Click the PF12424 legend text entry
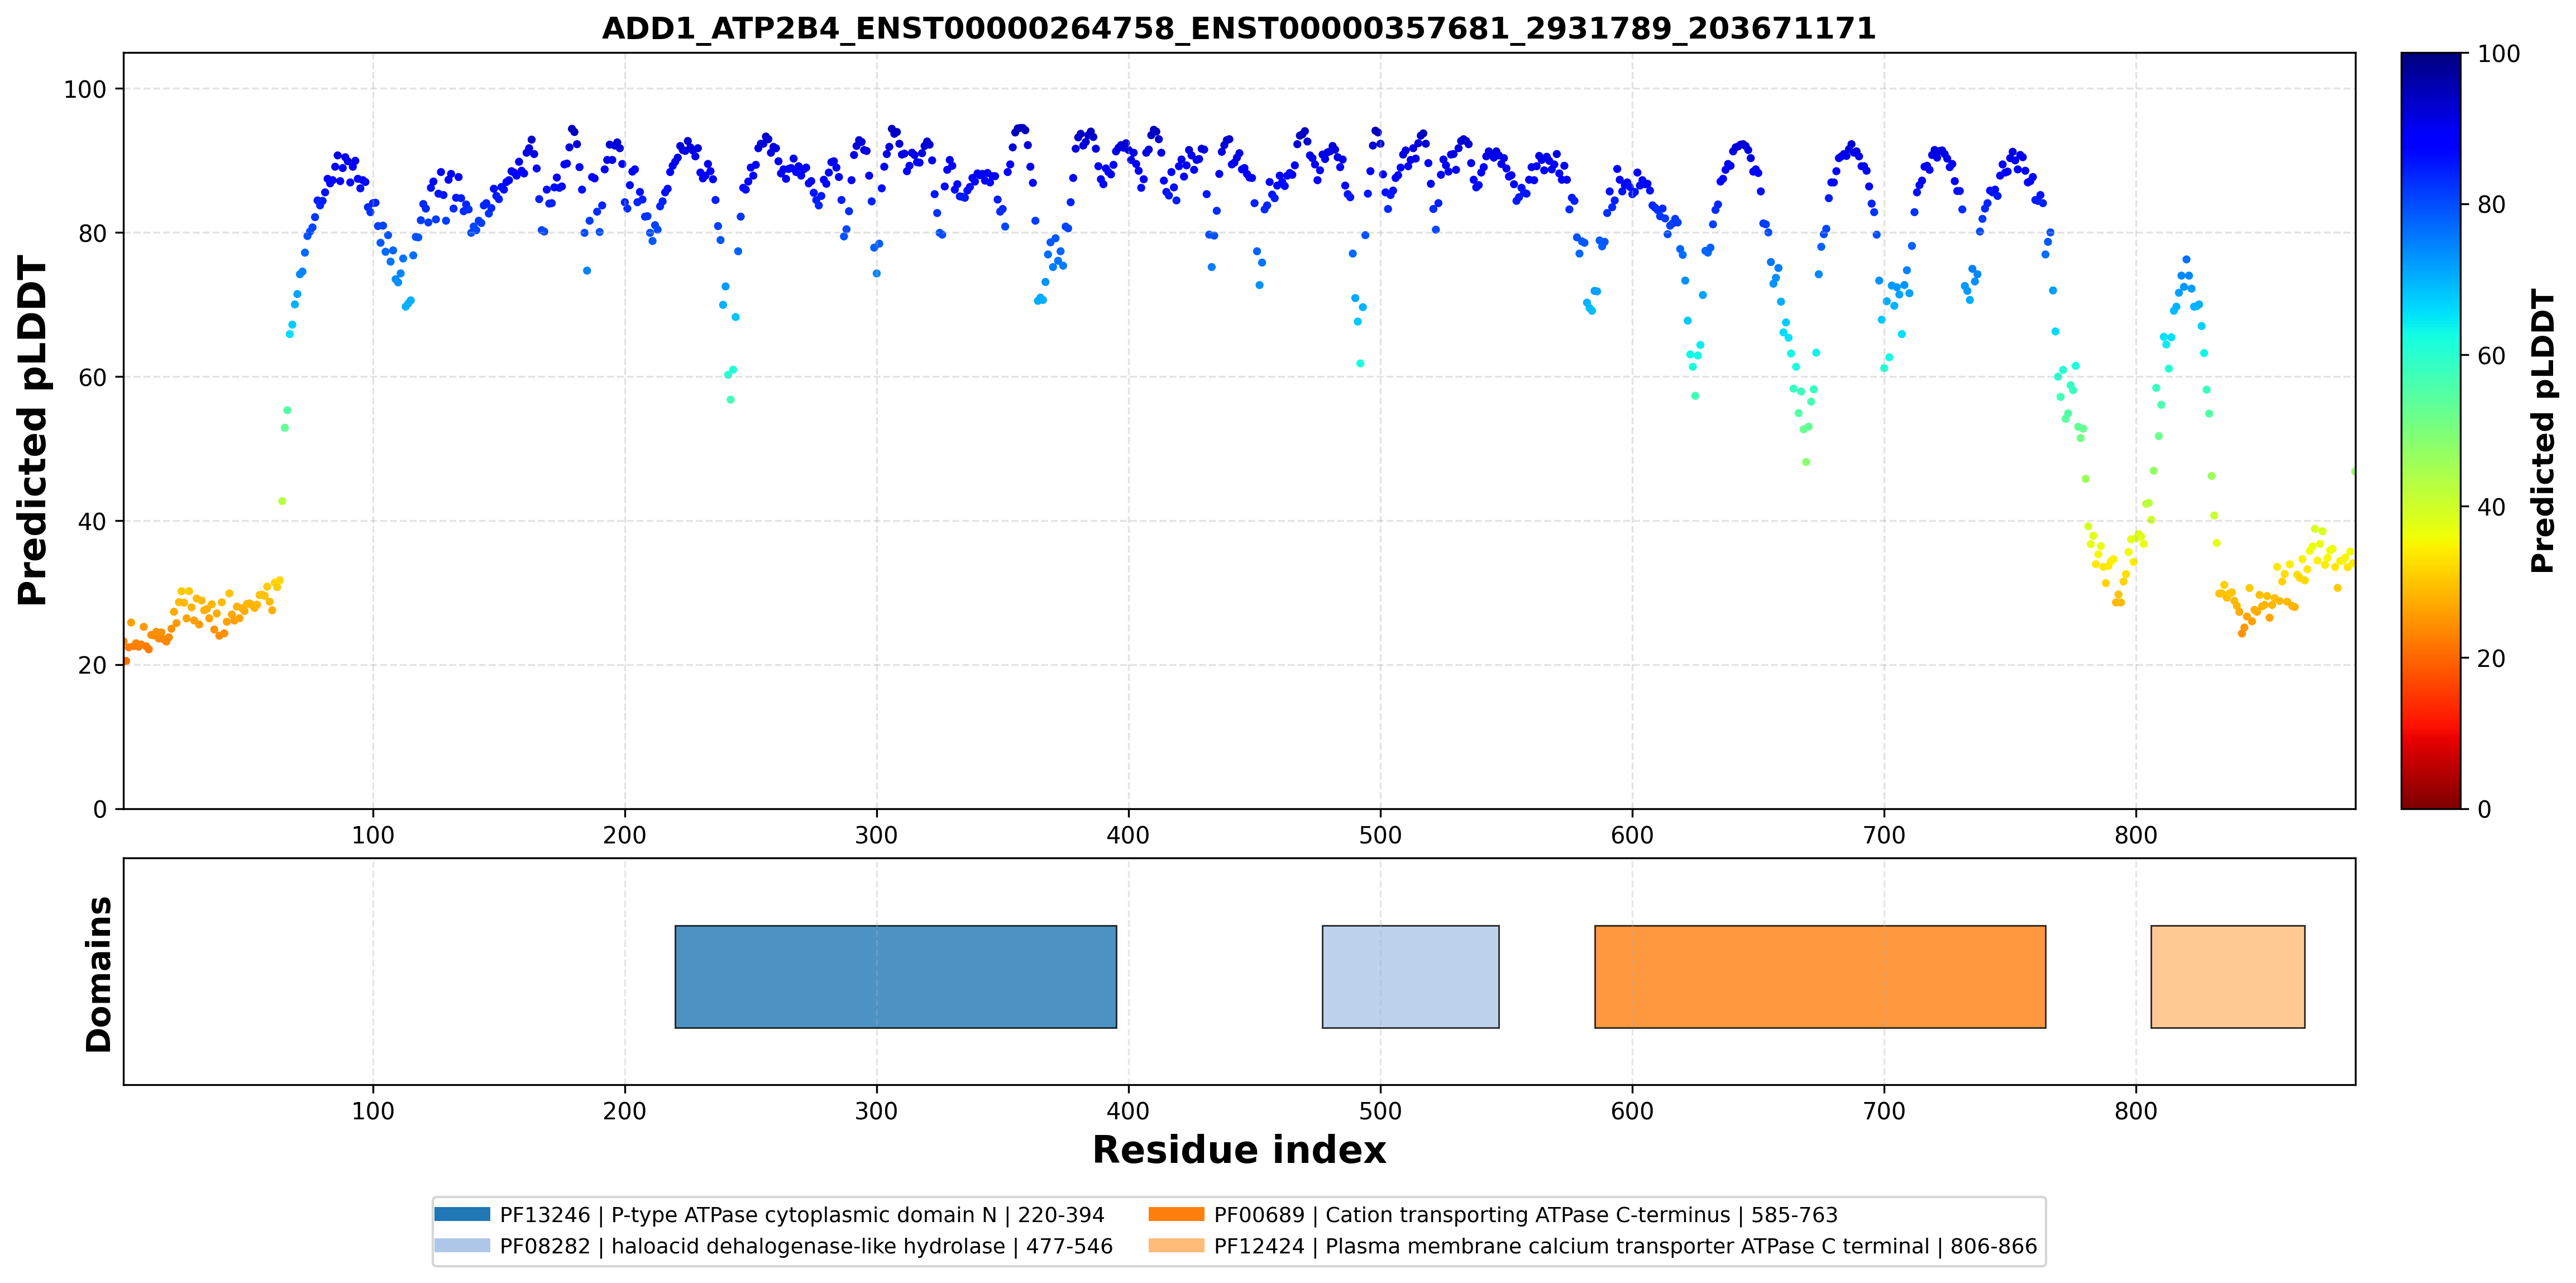This screenshot has height=1283, width=2576. point(1625,1246)
